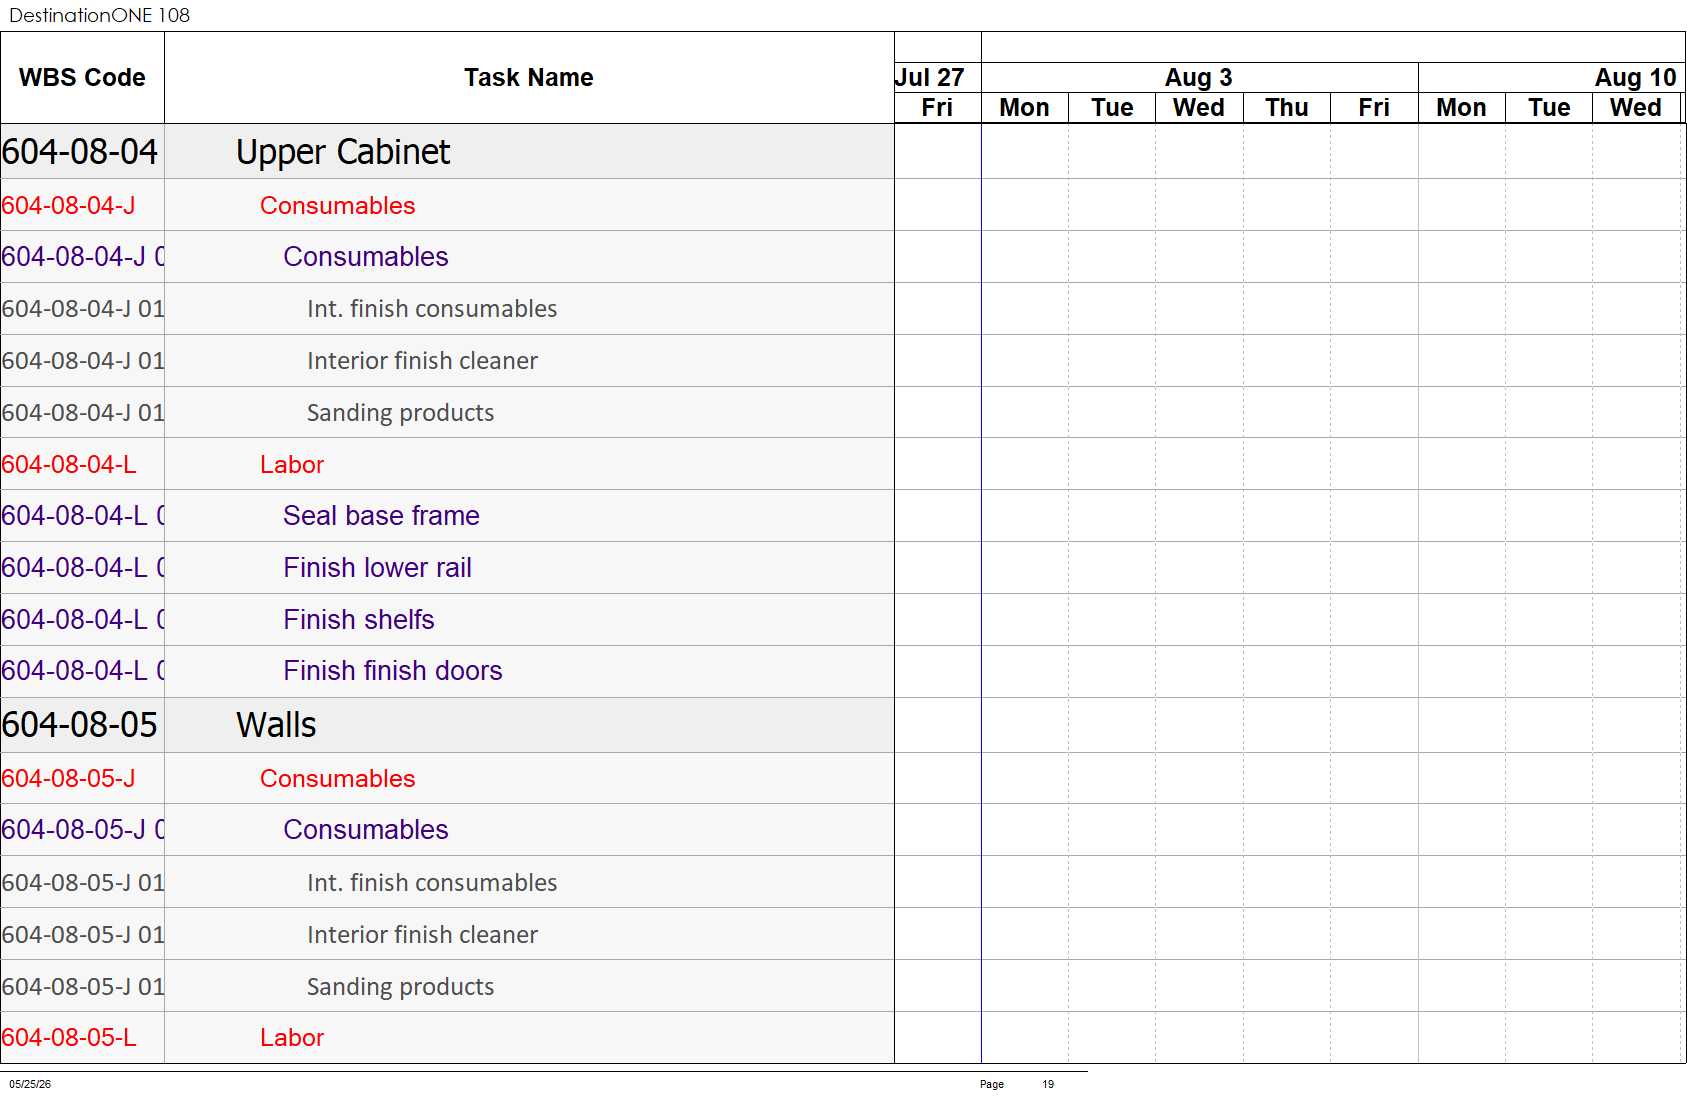
Task: Click the WBS Code column header
Action: pyautogui.click(x=82, y=78)
